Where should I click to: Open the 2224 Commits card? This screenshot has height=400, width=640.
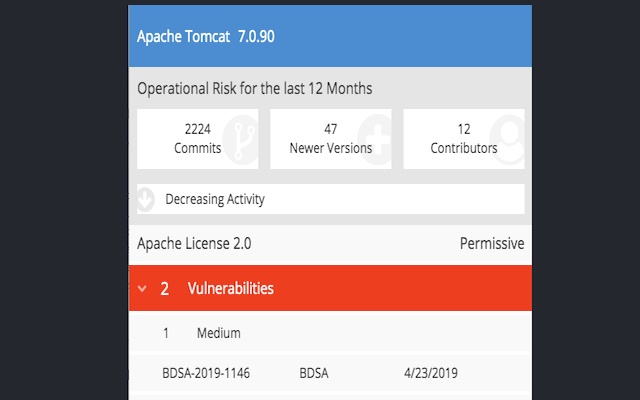197,139
